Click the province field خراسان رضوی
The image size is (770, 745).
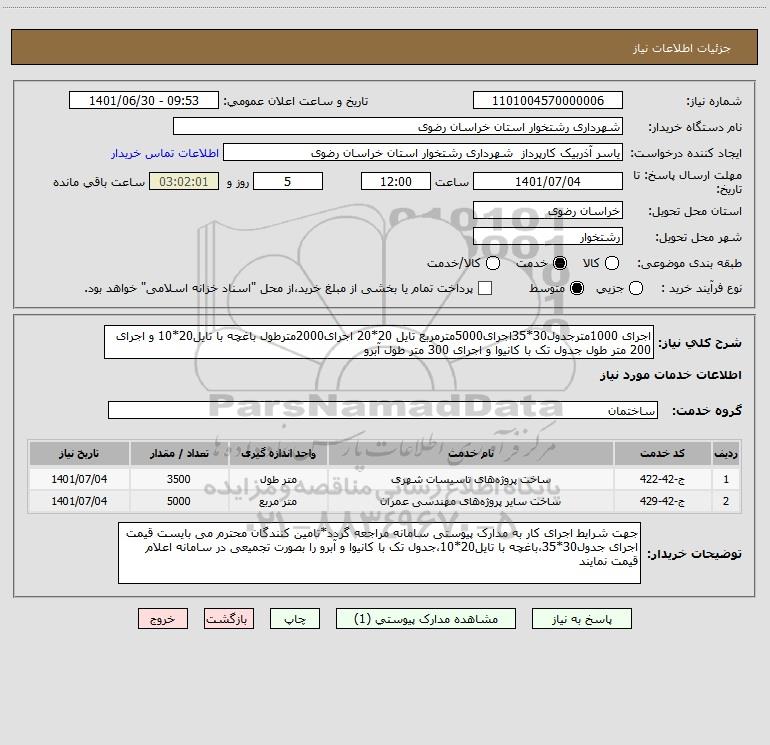[x=548, y=211]
